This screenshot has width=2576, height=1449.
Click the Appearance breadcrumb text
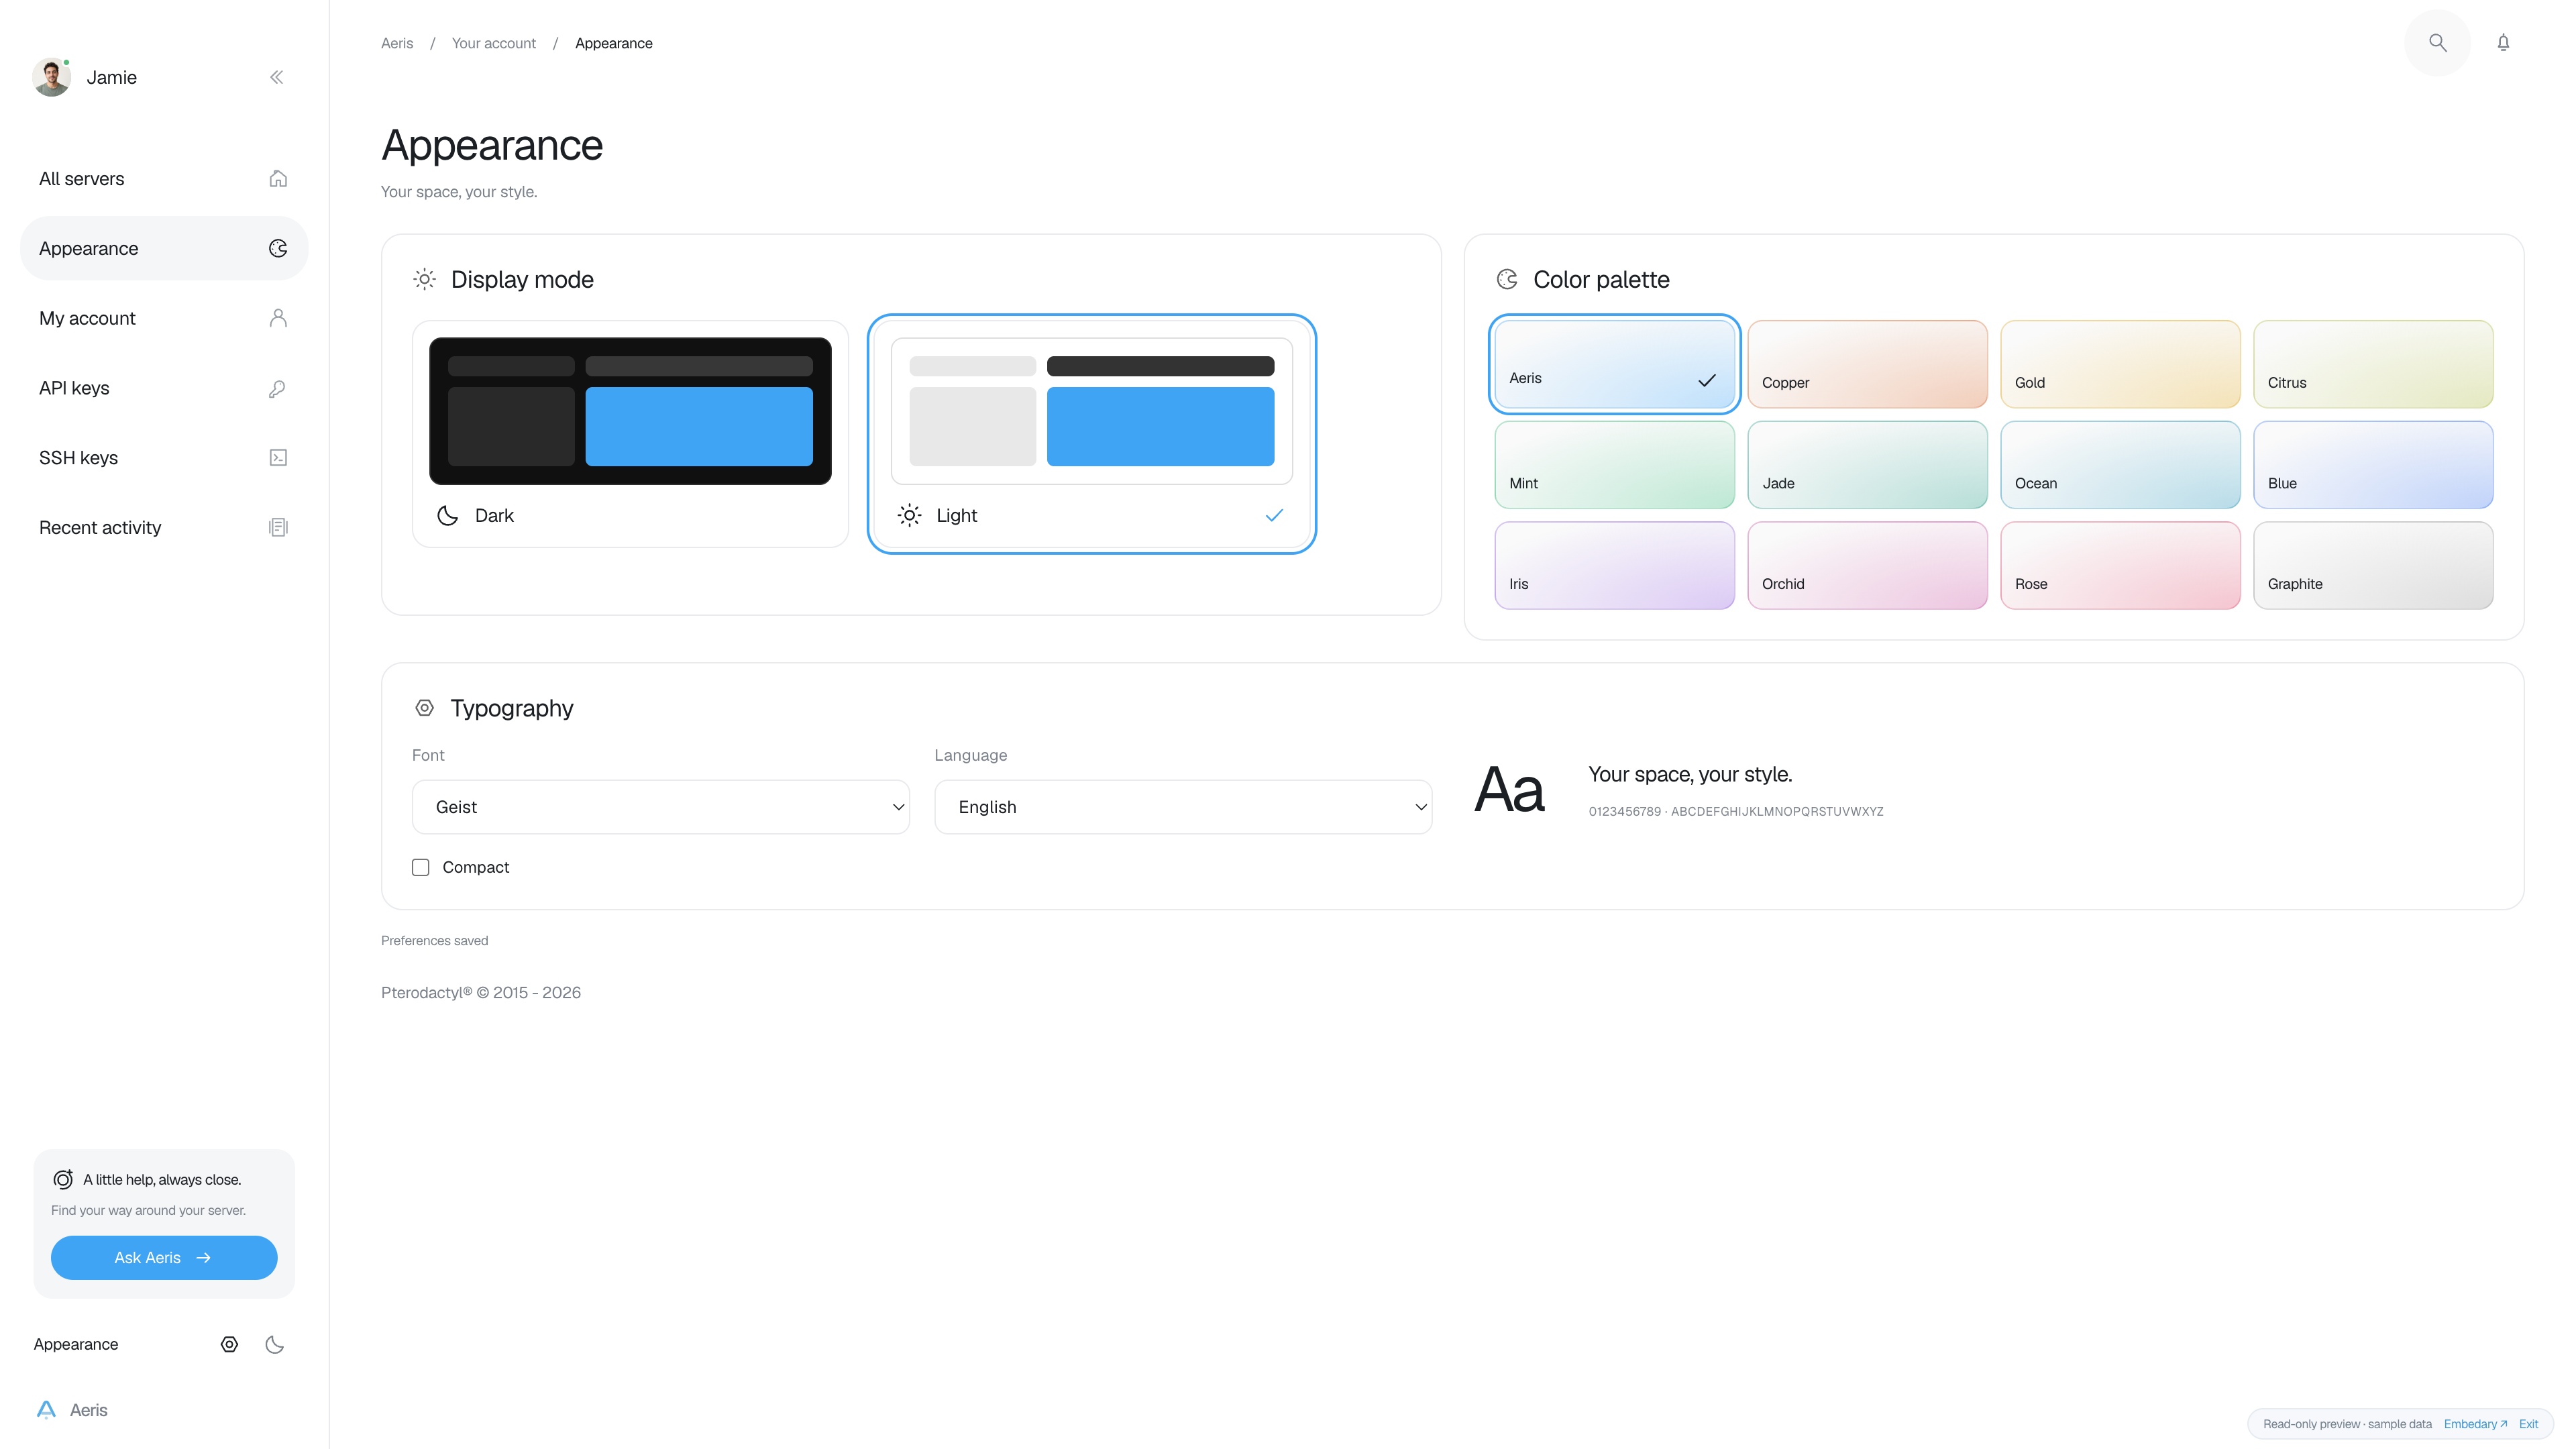pos(614,43)
